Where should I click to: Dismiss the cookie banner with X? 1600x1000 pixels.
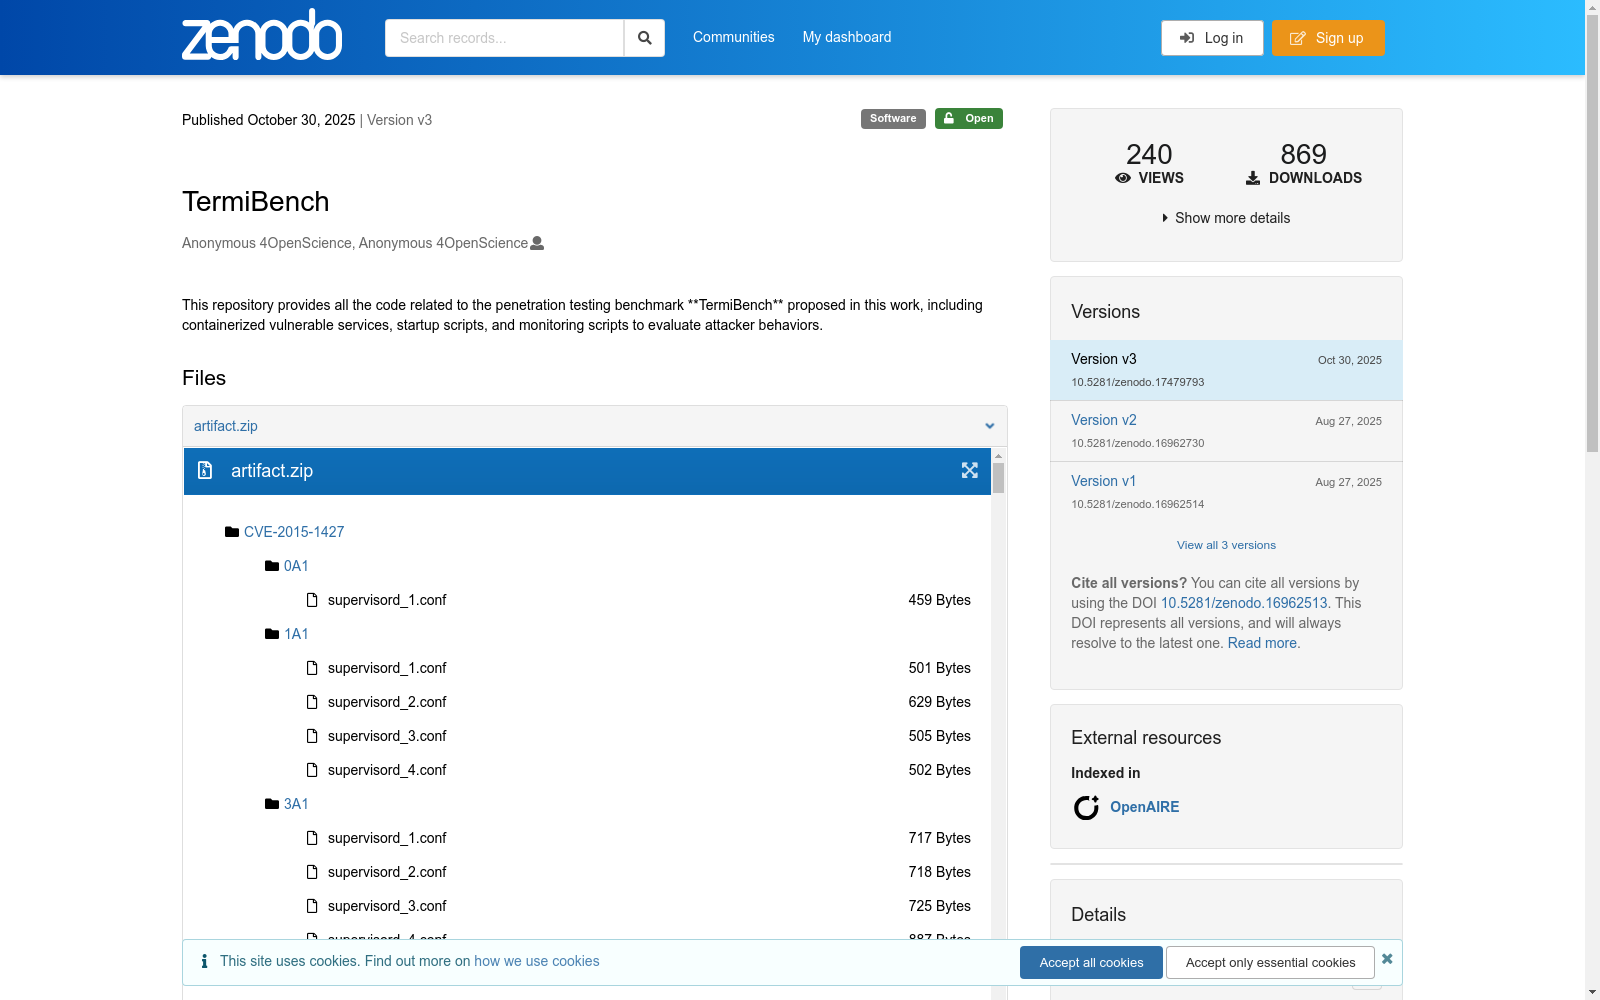[x=1387, y=959]
